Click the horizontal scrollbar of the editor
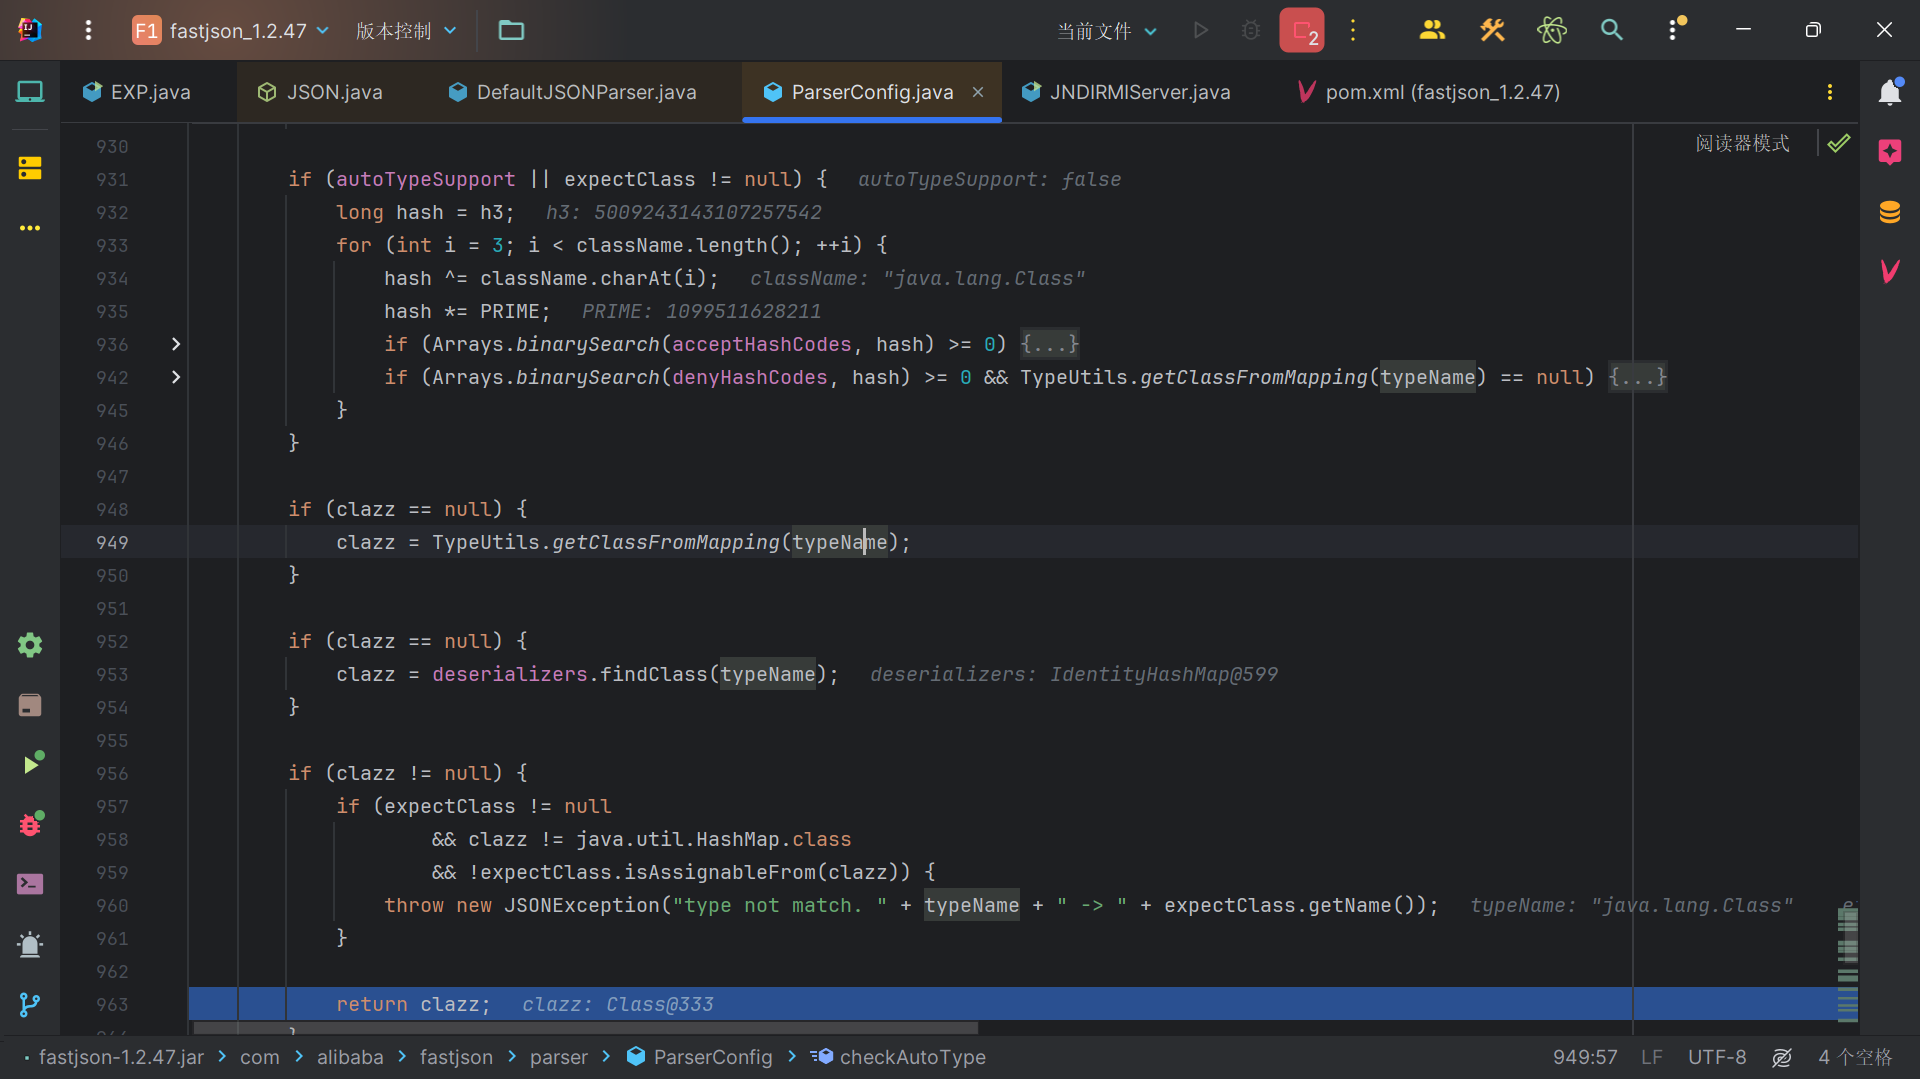 pyautogui.click(x=585, y=1028)
